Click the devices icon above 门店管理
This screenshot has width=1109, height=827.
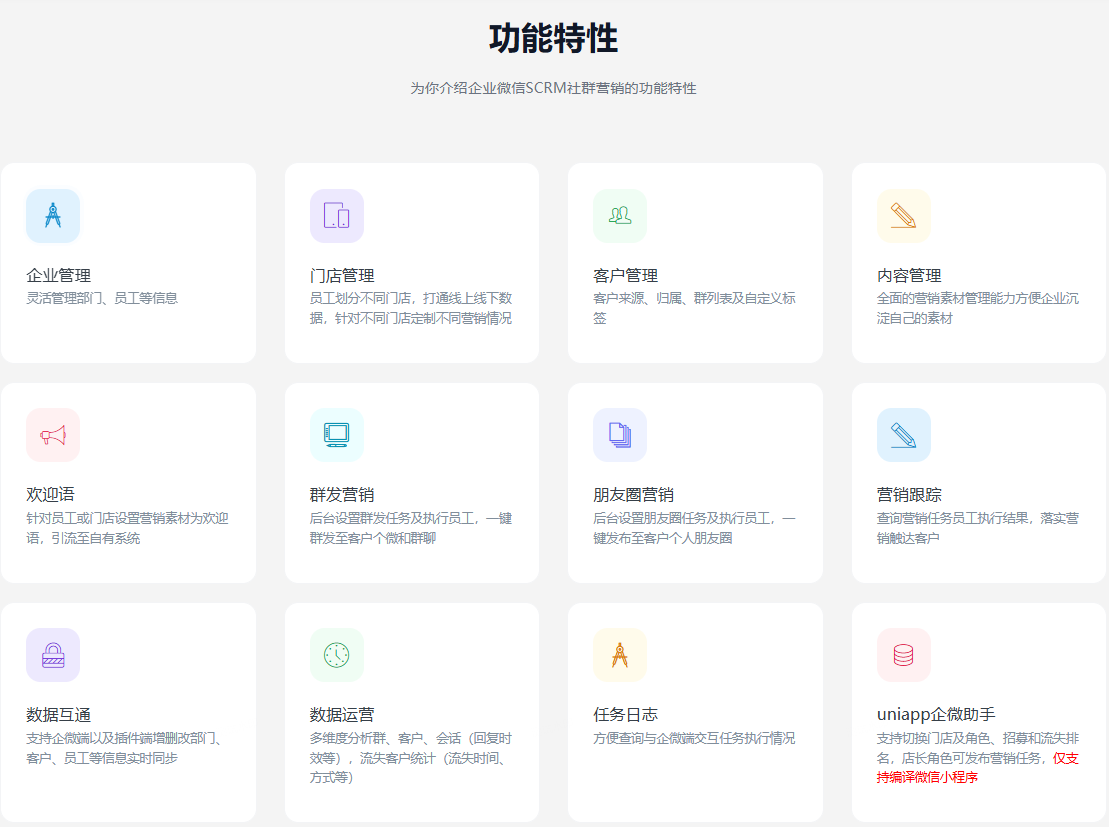[336, 216]
